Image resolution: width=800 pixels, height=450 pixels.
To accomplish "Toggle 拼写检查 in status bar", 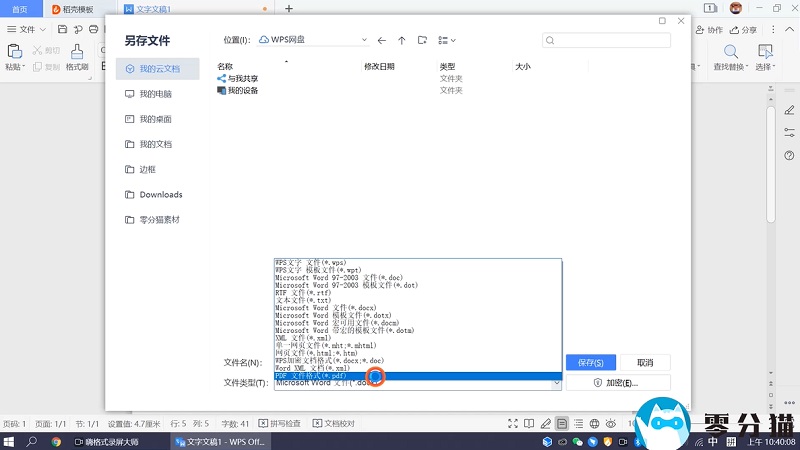I will [x=280, y=423].
